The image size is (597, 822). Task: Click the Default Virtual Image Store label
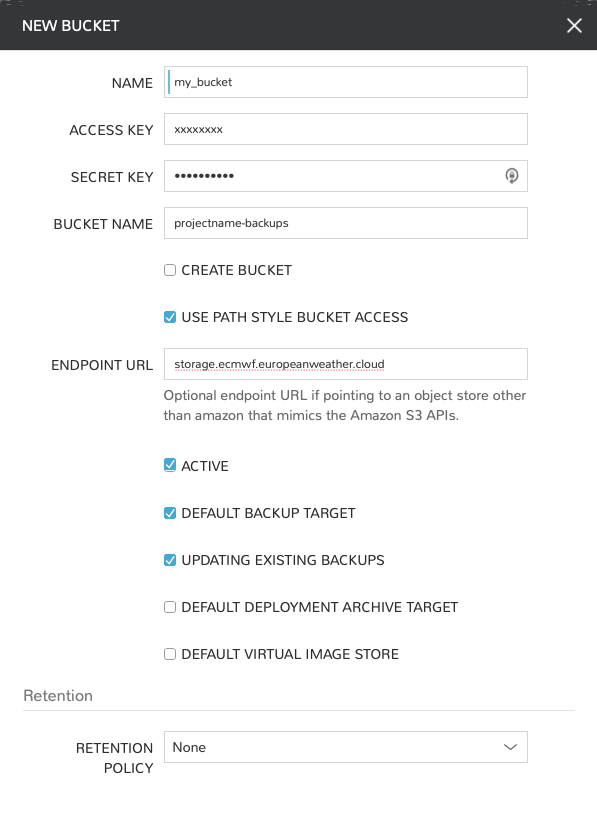pos(290,654)
